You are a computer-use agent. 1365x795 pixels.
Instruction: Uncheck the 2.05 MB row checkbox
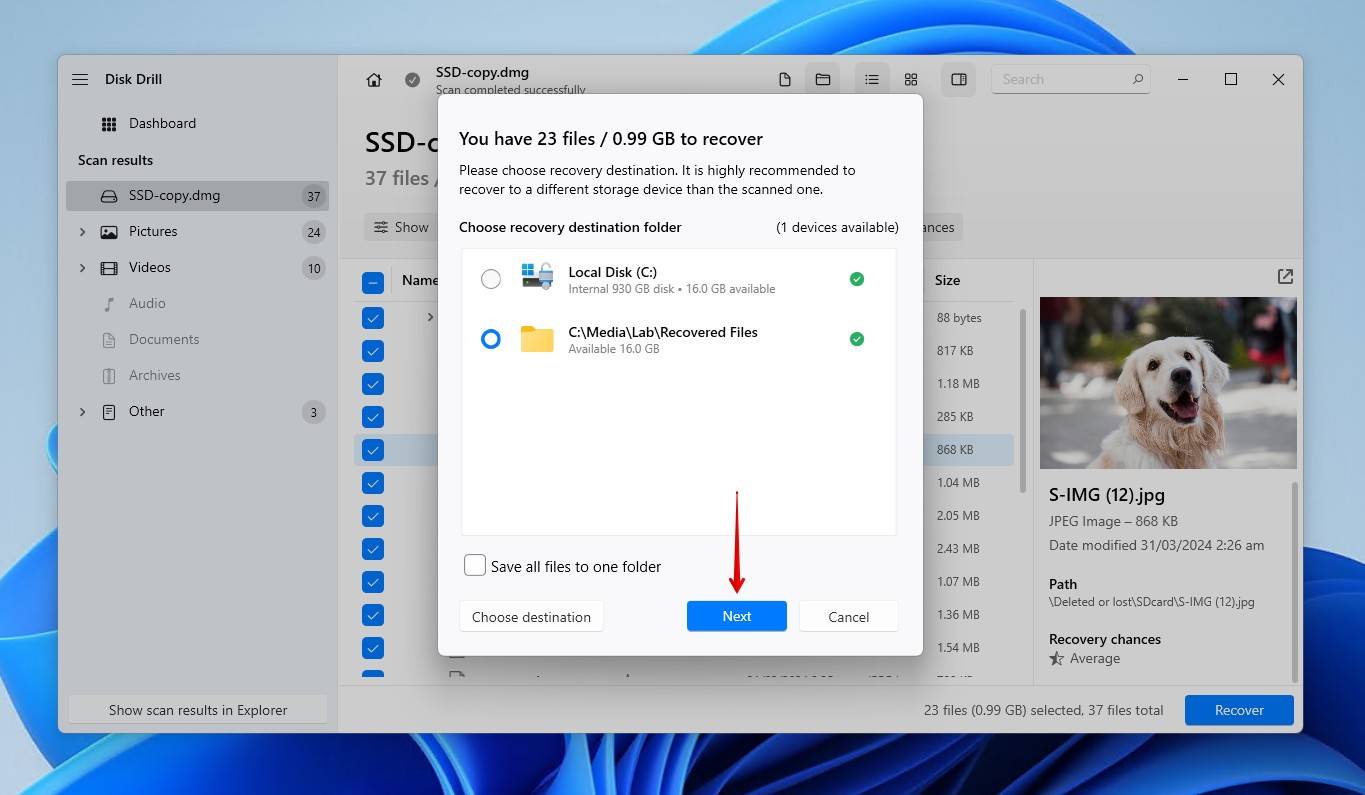point(373,516)
